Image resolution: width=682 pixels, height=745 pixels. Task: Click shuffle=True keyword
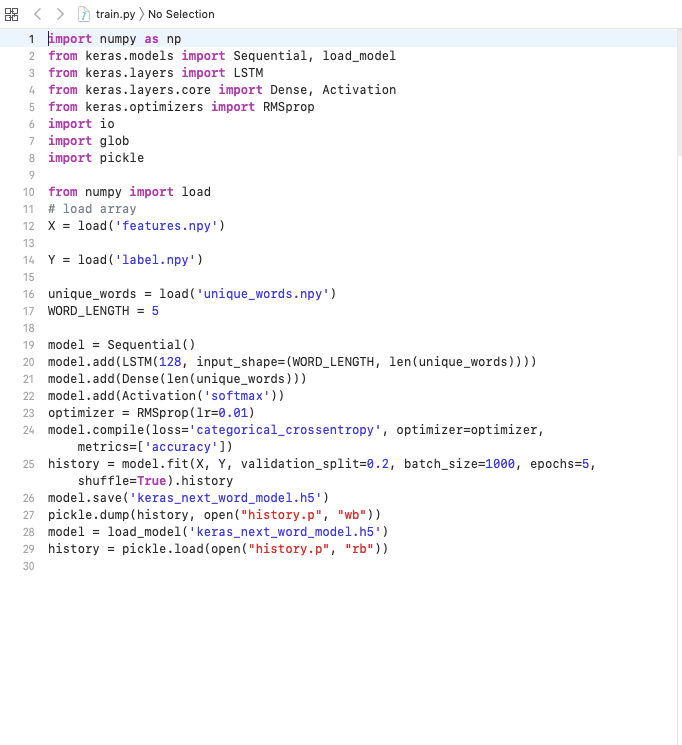(122, 481)
